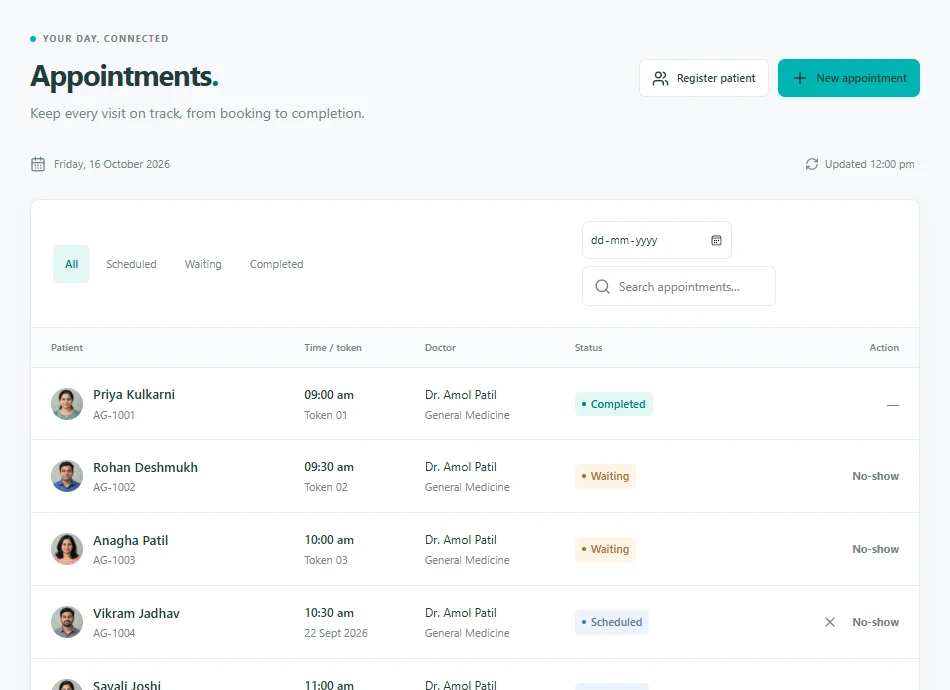Switch to the Scheduled filter tab
The height and width of the screenshot is (690, 950).
pyautogui.click(x=131, y=264)
